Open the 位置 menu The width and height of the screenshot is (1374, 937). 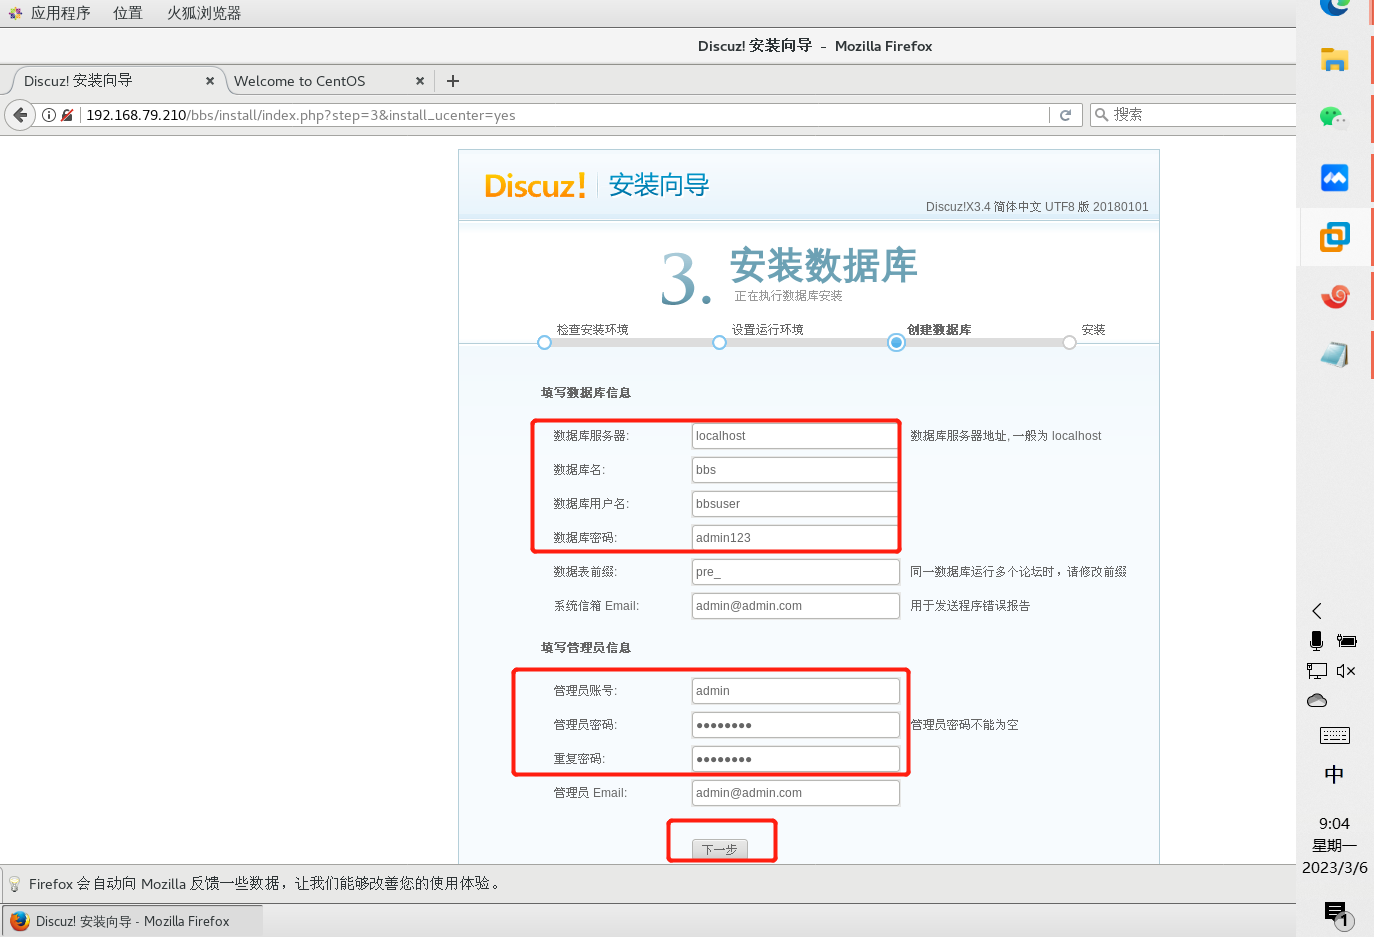click(128, 13)
